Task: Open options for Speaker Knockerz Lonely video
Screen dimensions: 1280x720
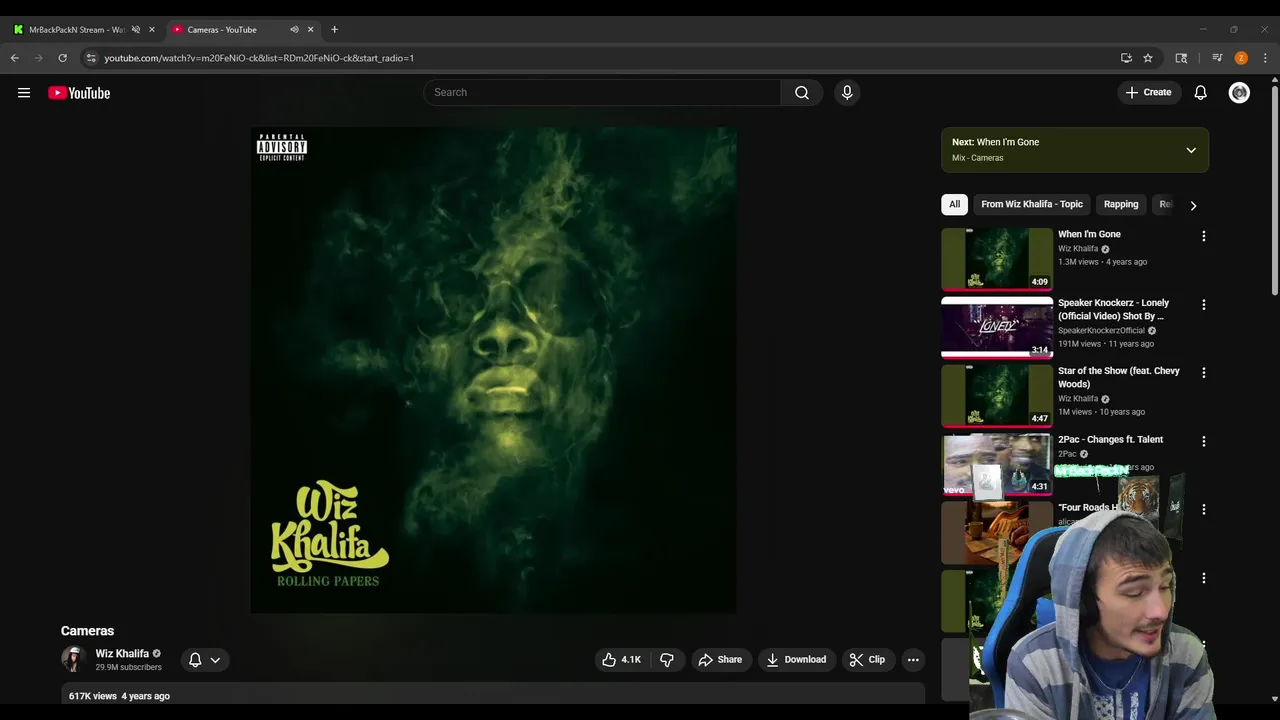Action: [1203, 304]
